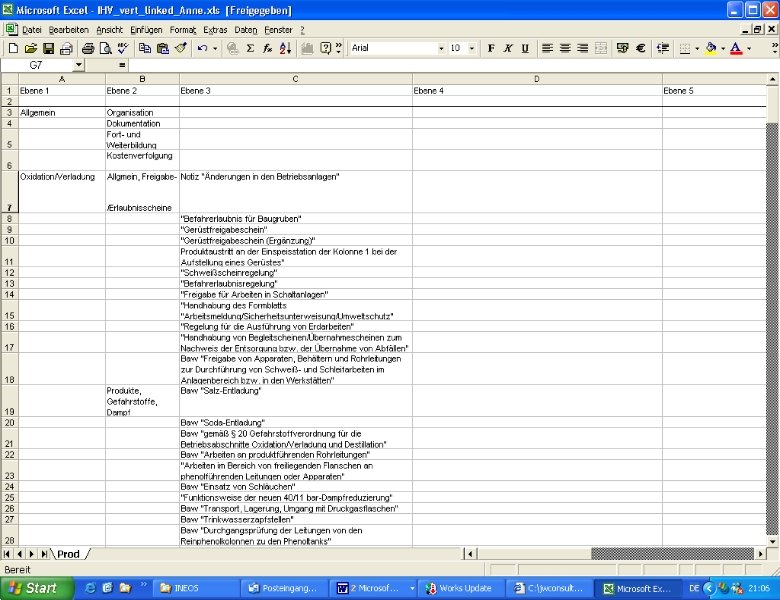Apply red font color A

(x=736, y=48)
